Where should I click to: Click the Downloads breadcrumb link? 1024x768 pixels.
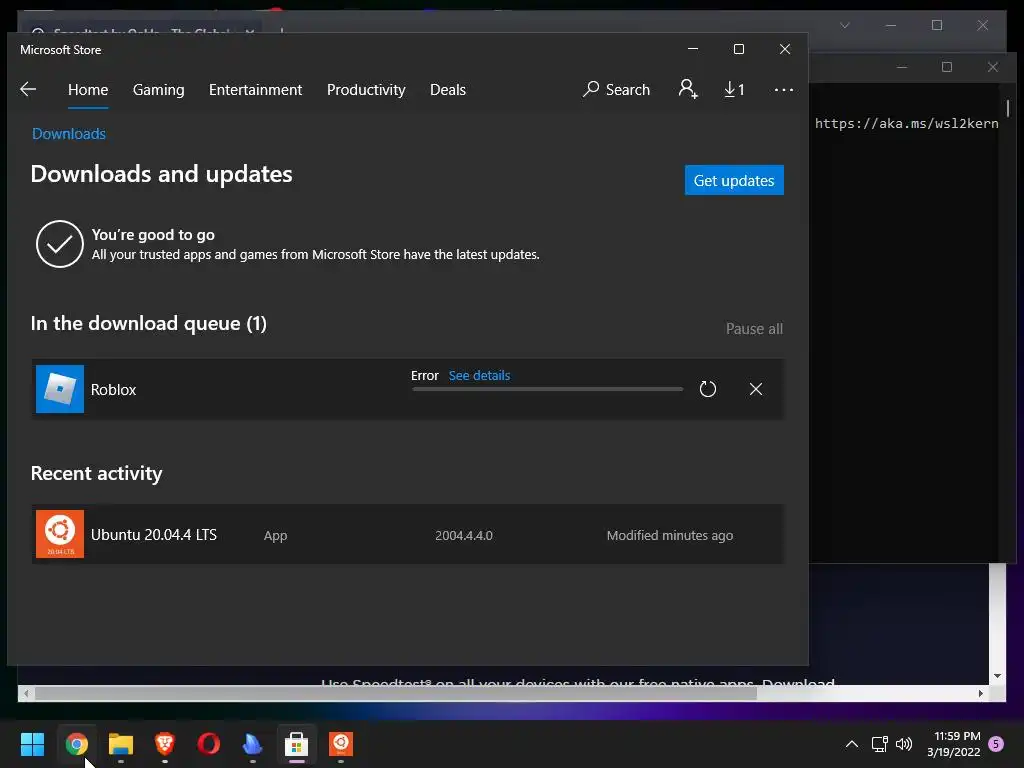[69, 134]
